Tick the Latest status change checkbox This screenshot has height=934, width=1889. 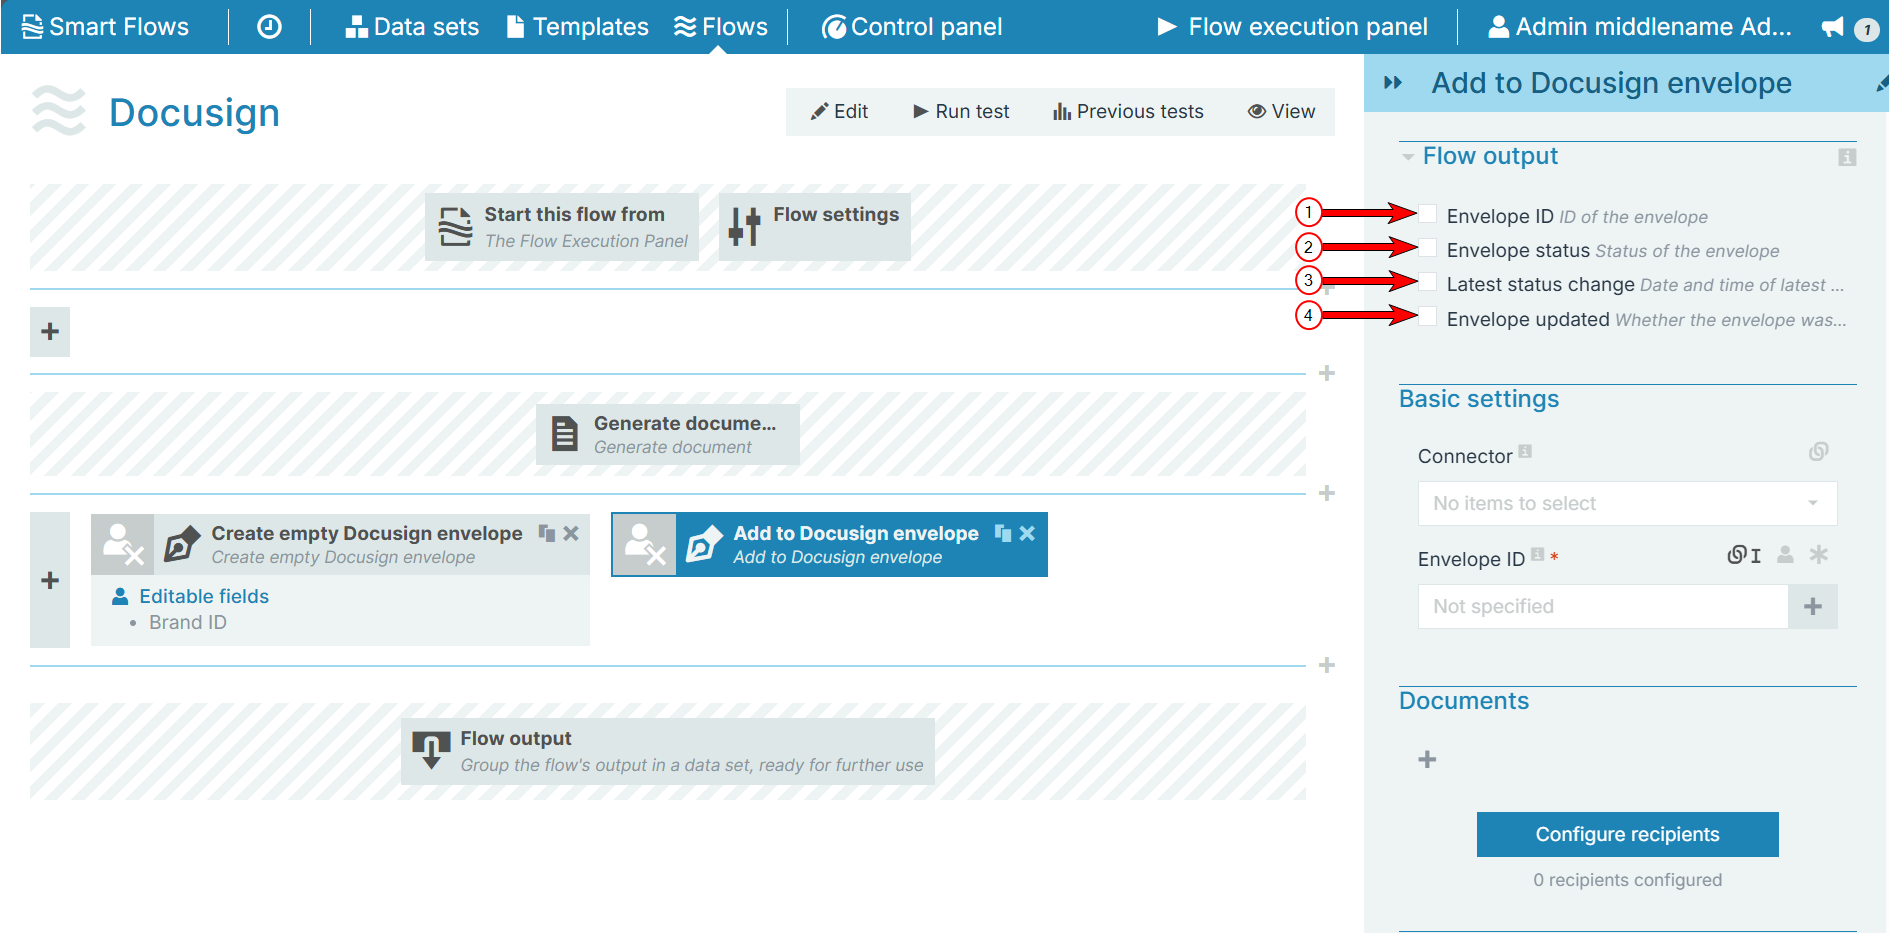coord(1428,282)
